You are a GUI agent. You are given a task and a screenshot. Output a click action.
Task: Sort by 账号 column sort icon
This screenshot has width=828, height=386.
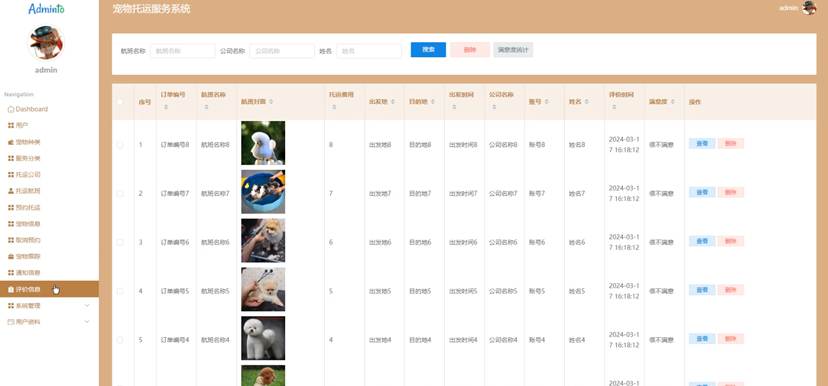(x=546, y=102)
